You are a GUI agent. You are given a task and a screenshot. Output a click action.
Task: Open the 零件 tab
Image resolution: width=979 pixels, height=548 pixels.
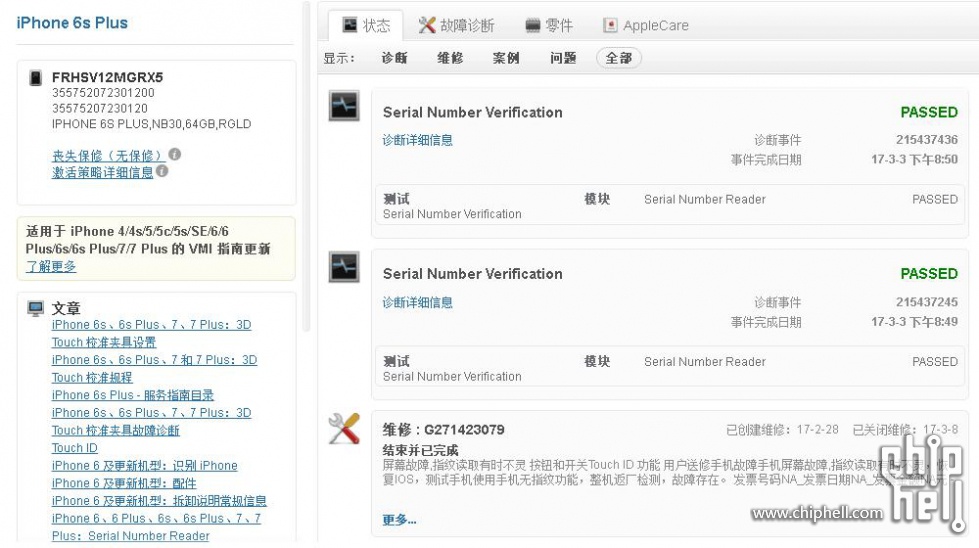[549, 26]
